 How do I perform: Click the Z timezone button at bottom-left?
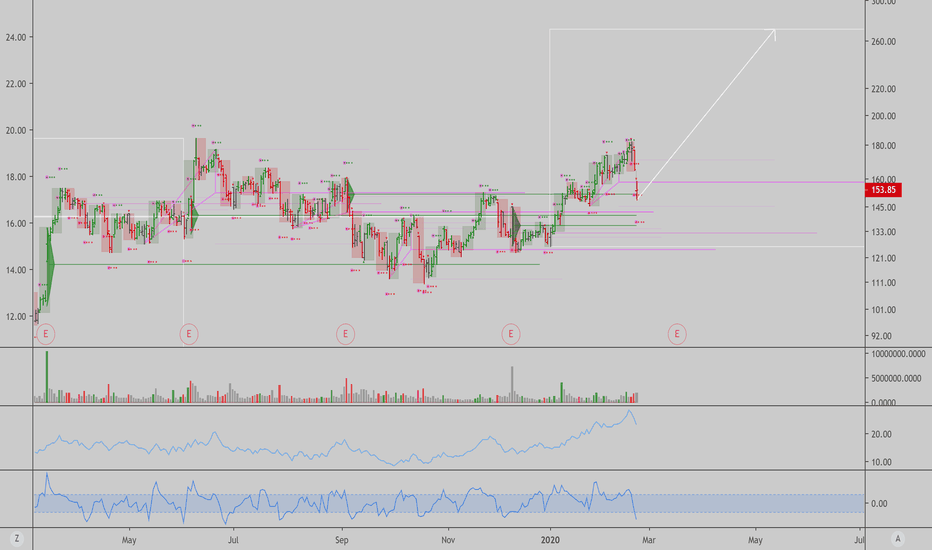coord(17,539)
